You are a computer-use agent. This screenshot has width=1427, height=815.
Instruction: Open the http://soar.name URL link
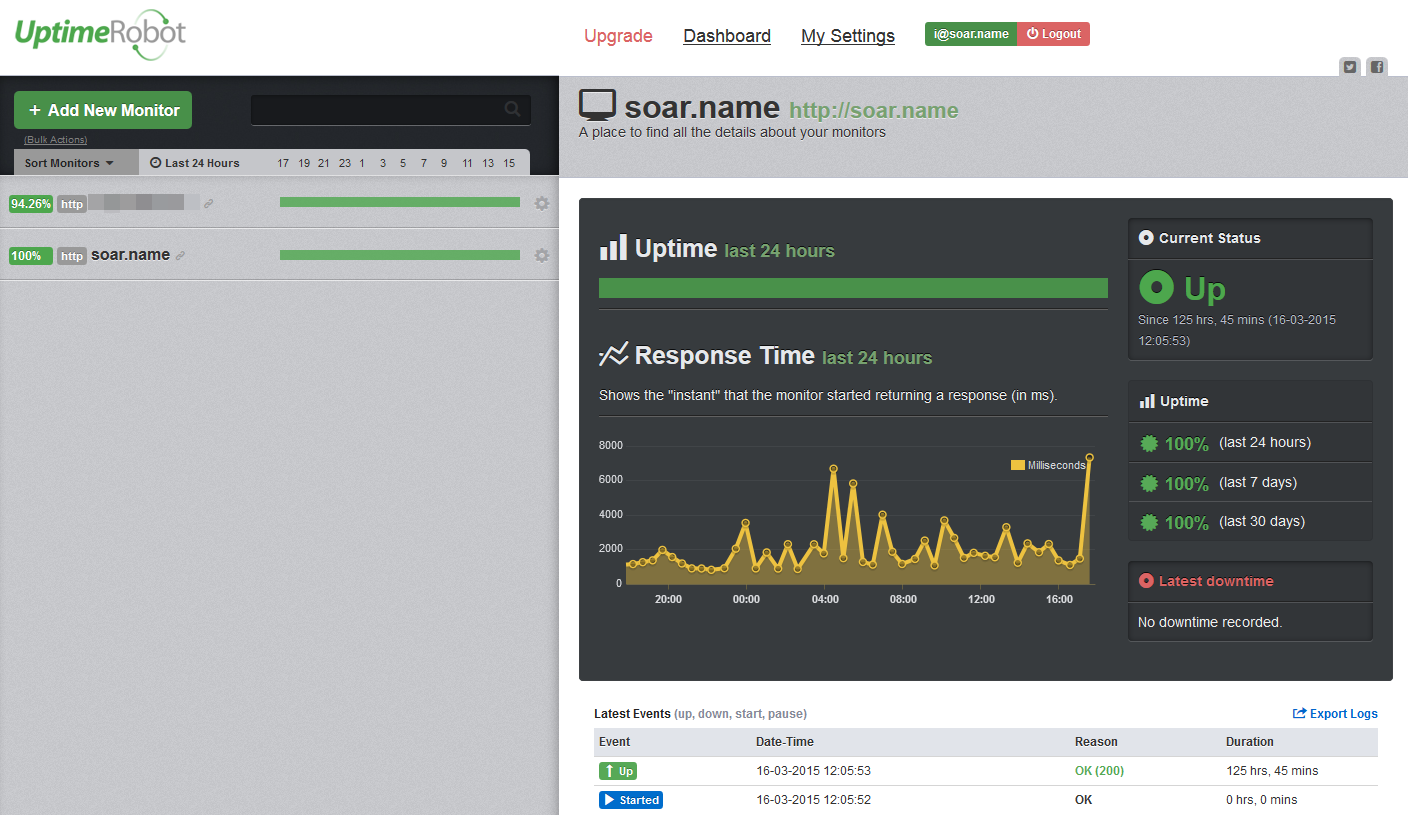[x=873, y=111]
